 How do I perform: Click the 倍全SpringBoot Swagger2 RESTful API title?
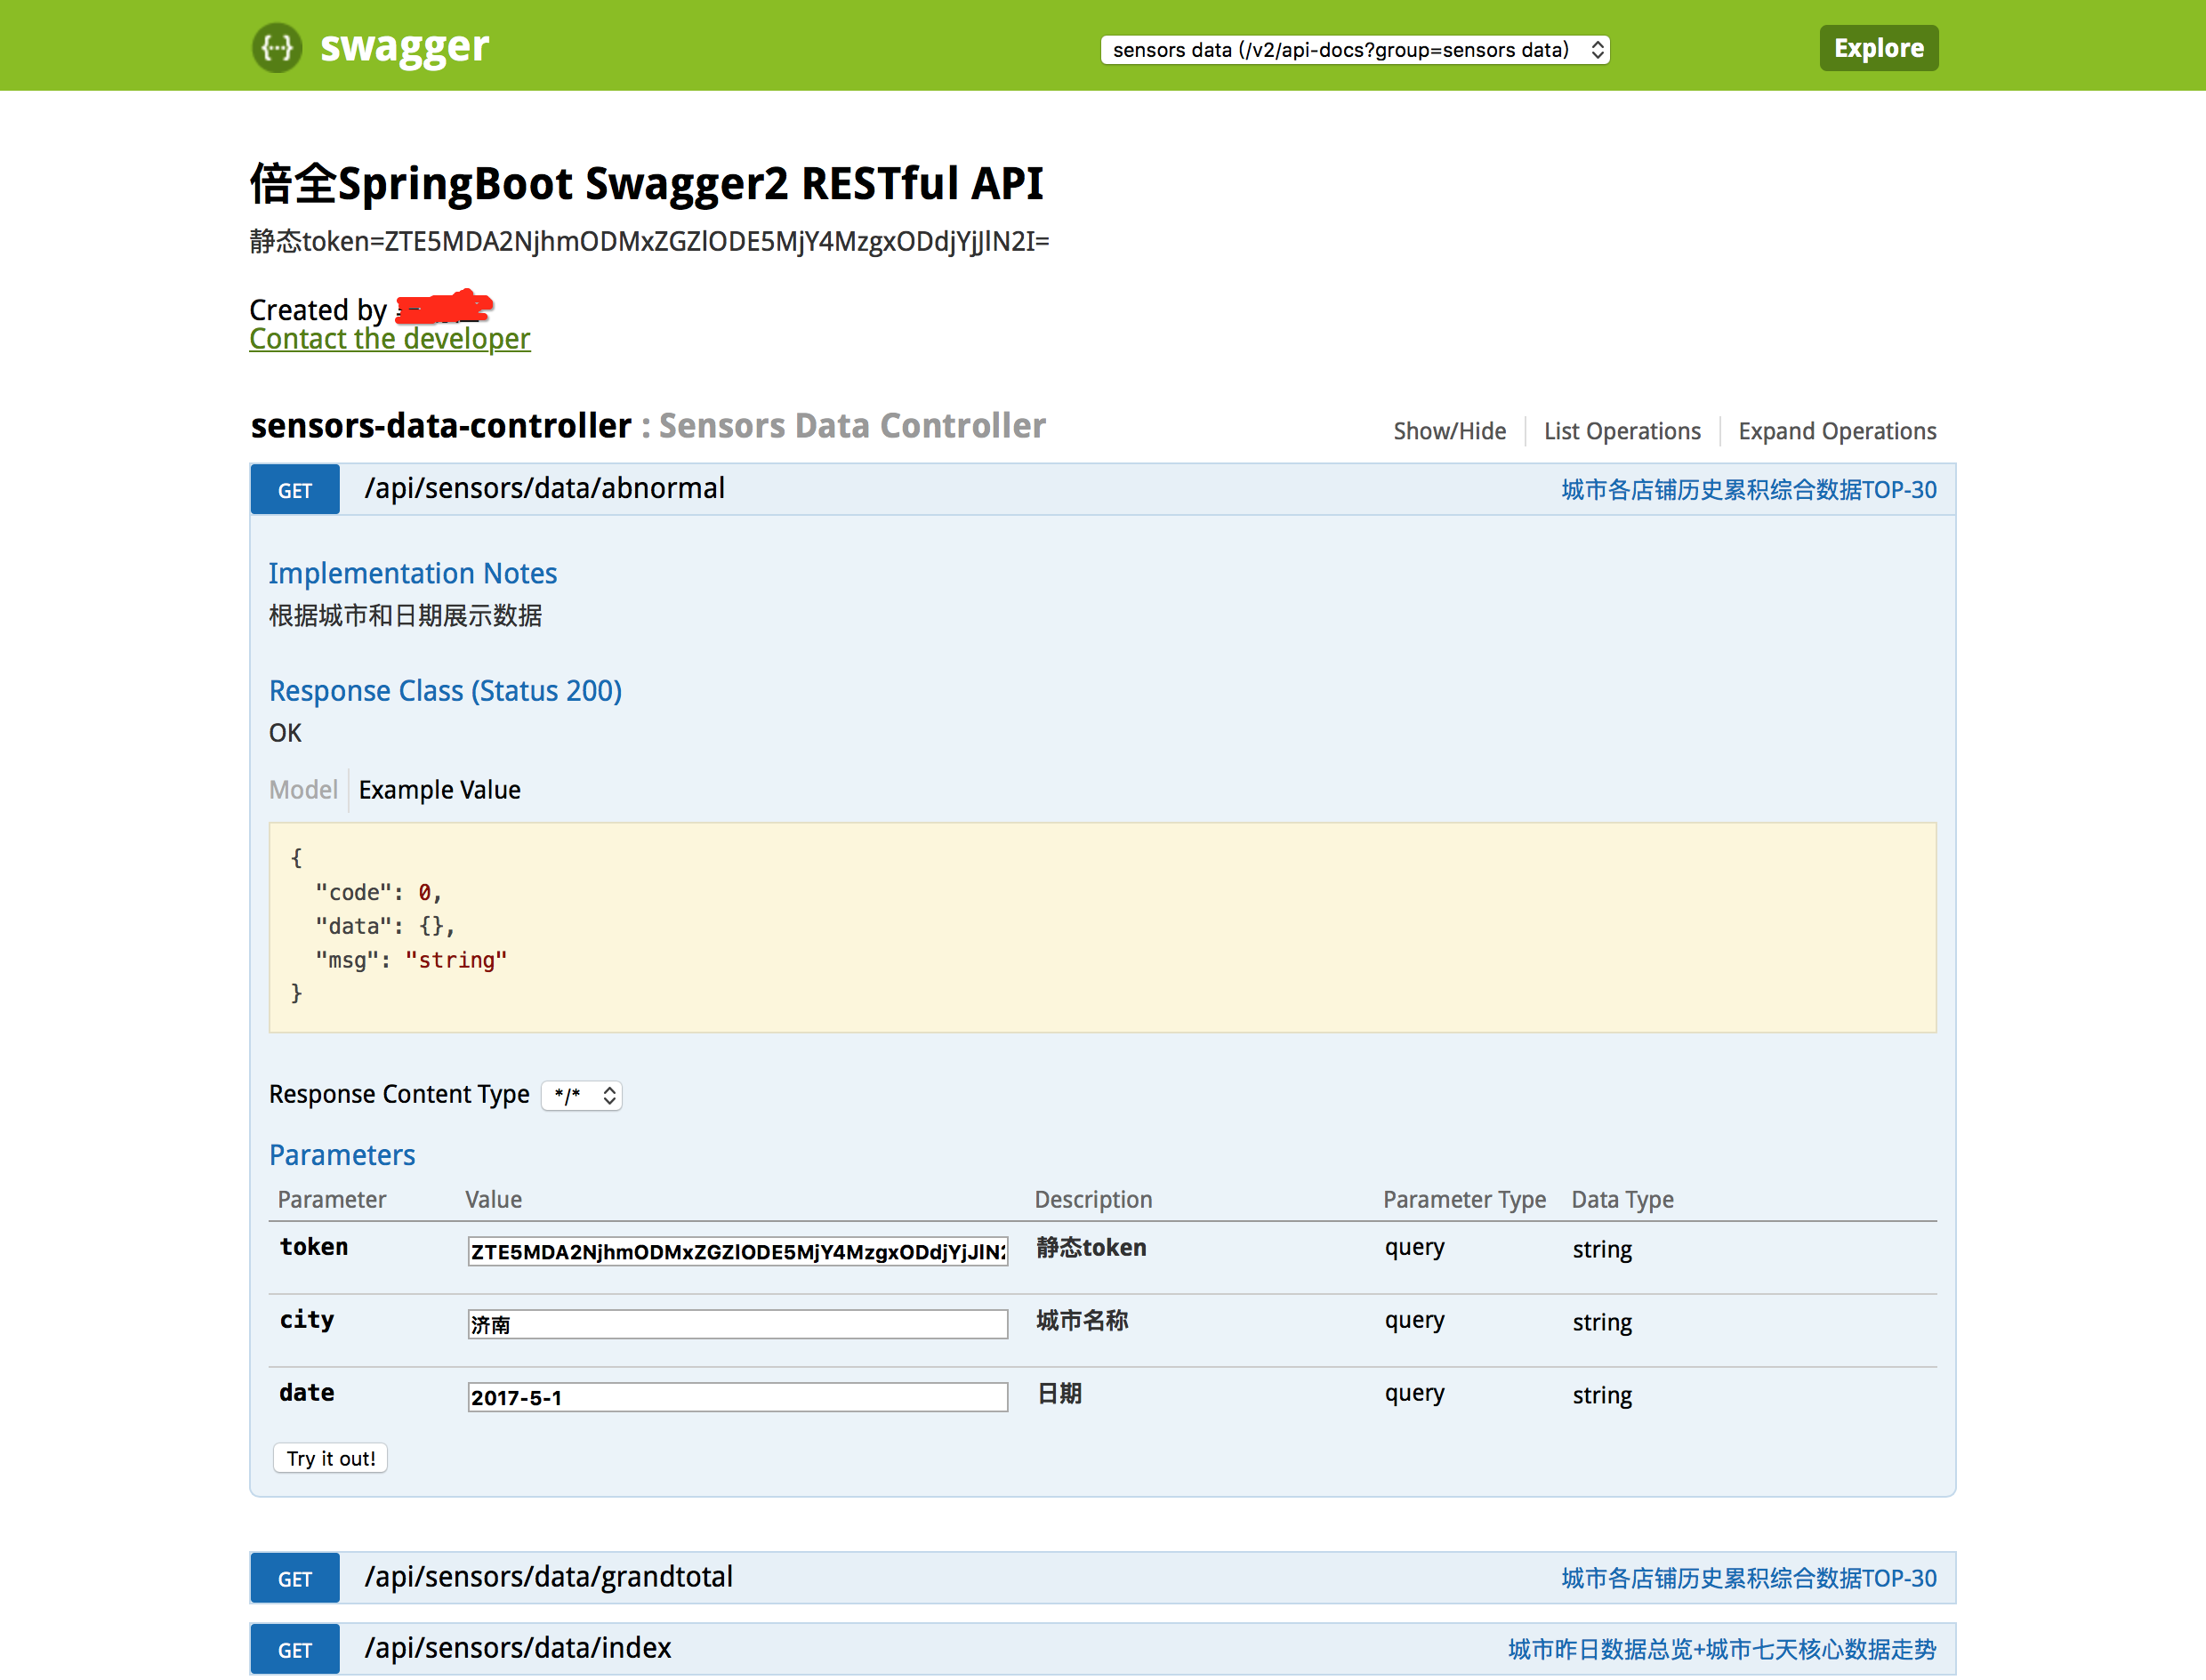coord(647,184)
